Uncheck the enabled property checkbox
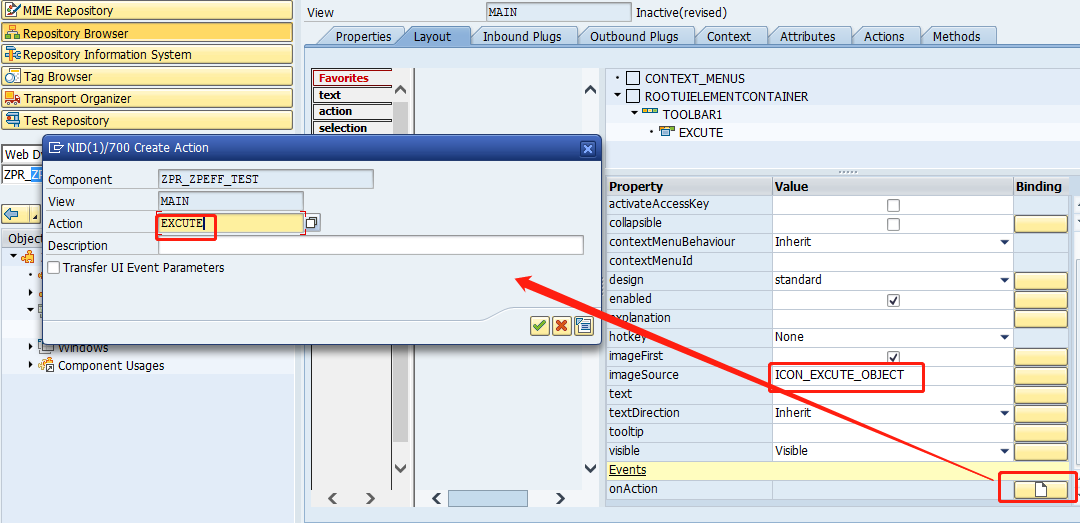The width and height of the screenshot is (1080, 523). pyautogui.click(x=893, y=300)
